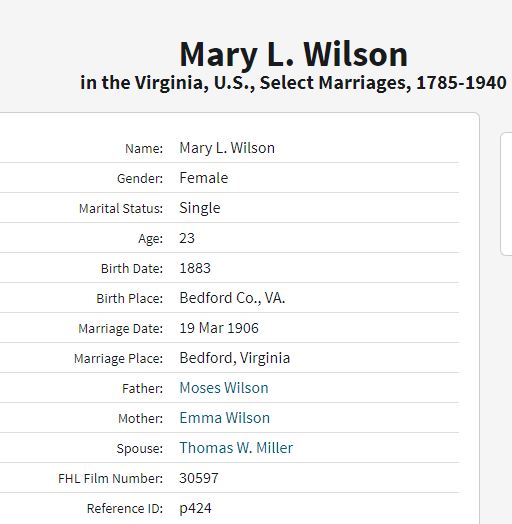Open the mother's record link Emma Wilson
512x524 pixels.
click(225, 418)
